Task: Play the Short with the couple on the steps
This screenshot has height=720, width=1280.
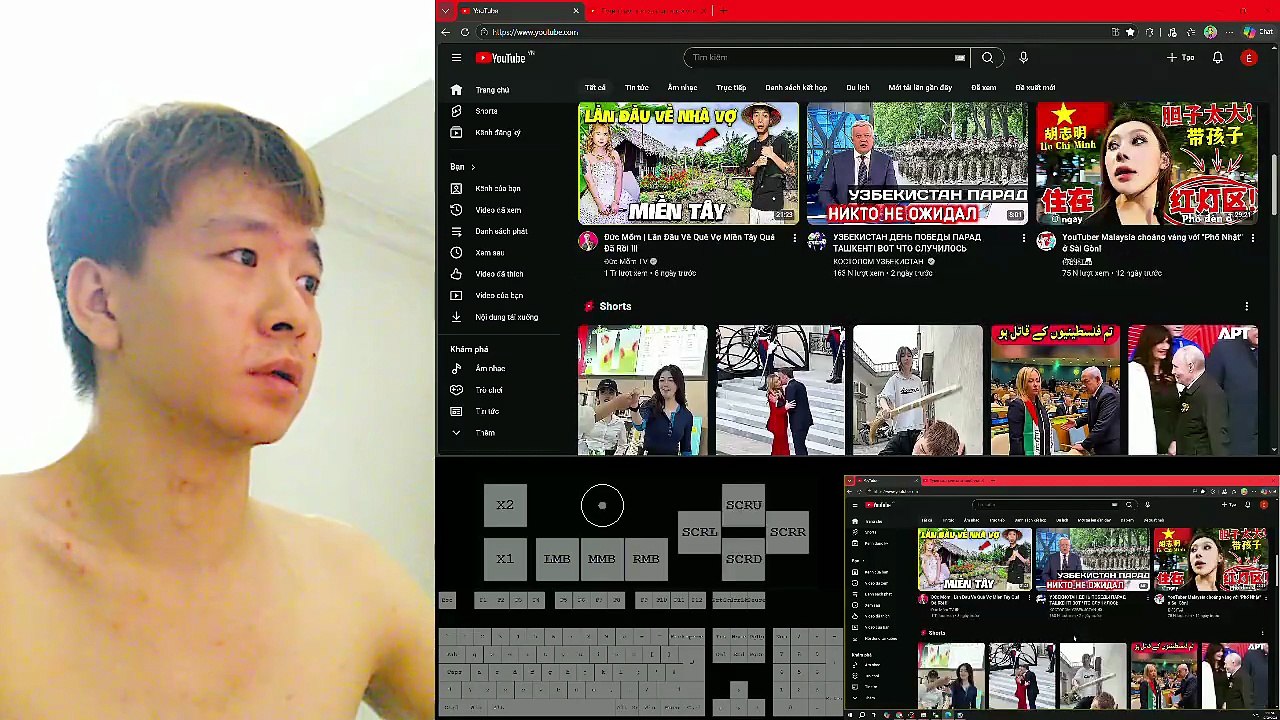Action: 780,390
